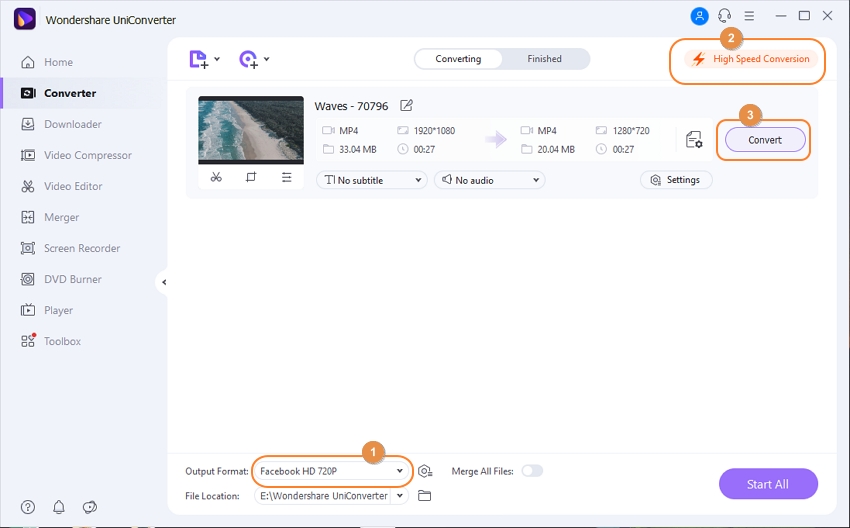Click the 1920*1080 source resolution
This screenshot has width=850, height=528.
[434, 131]
